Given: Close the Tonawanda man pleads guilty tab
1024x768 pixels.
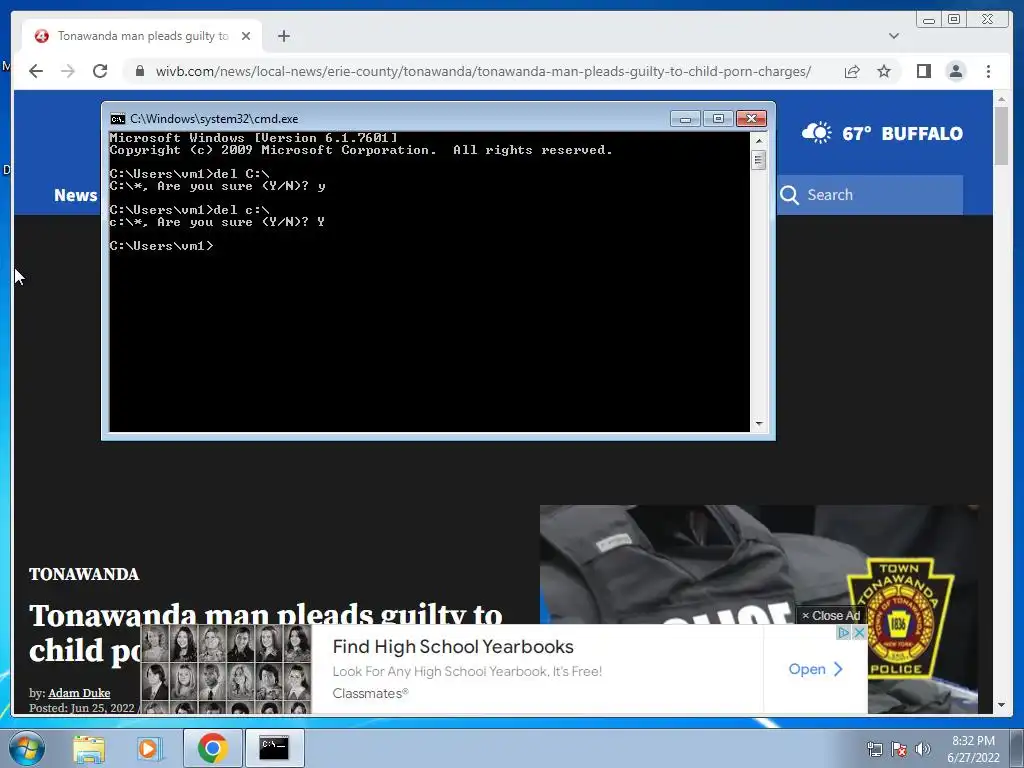Looking at the screenshot, I should click(x=246, y=36).
